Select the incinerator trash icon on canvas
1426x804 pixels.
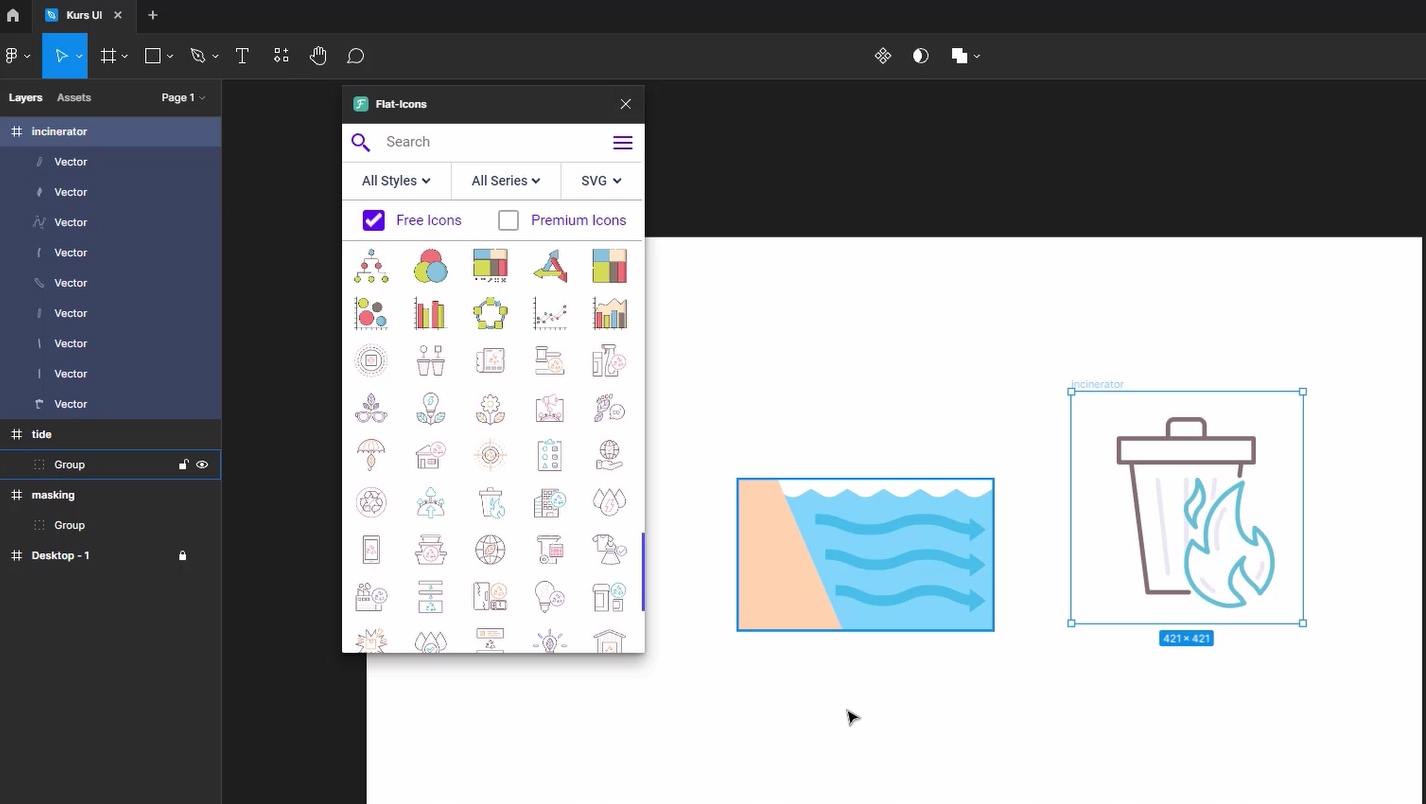point(1187,508)
